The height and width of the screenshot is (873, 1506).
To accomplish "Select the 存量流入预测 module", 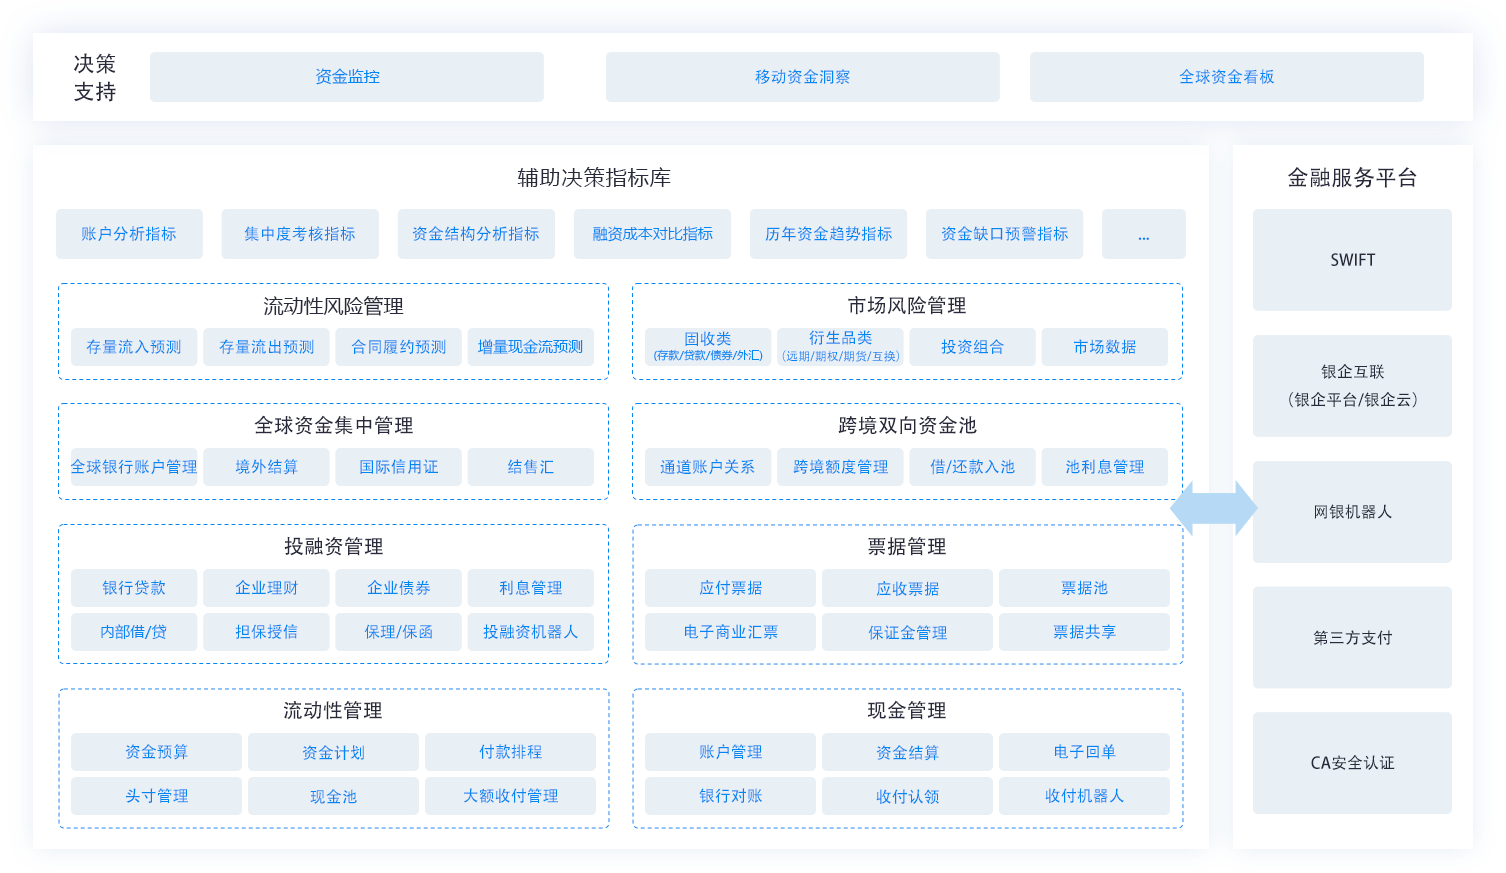I will tap(133, 347).
